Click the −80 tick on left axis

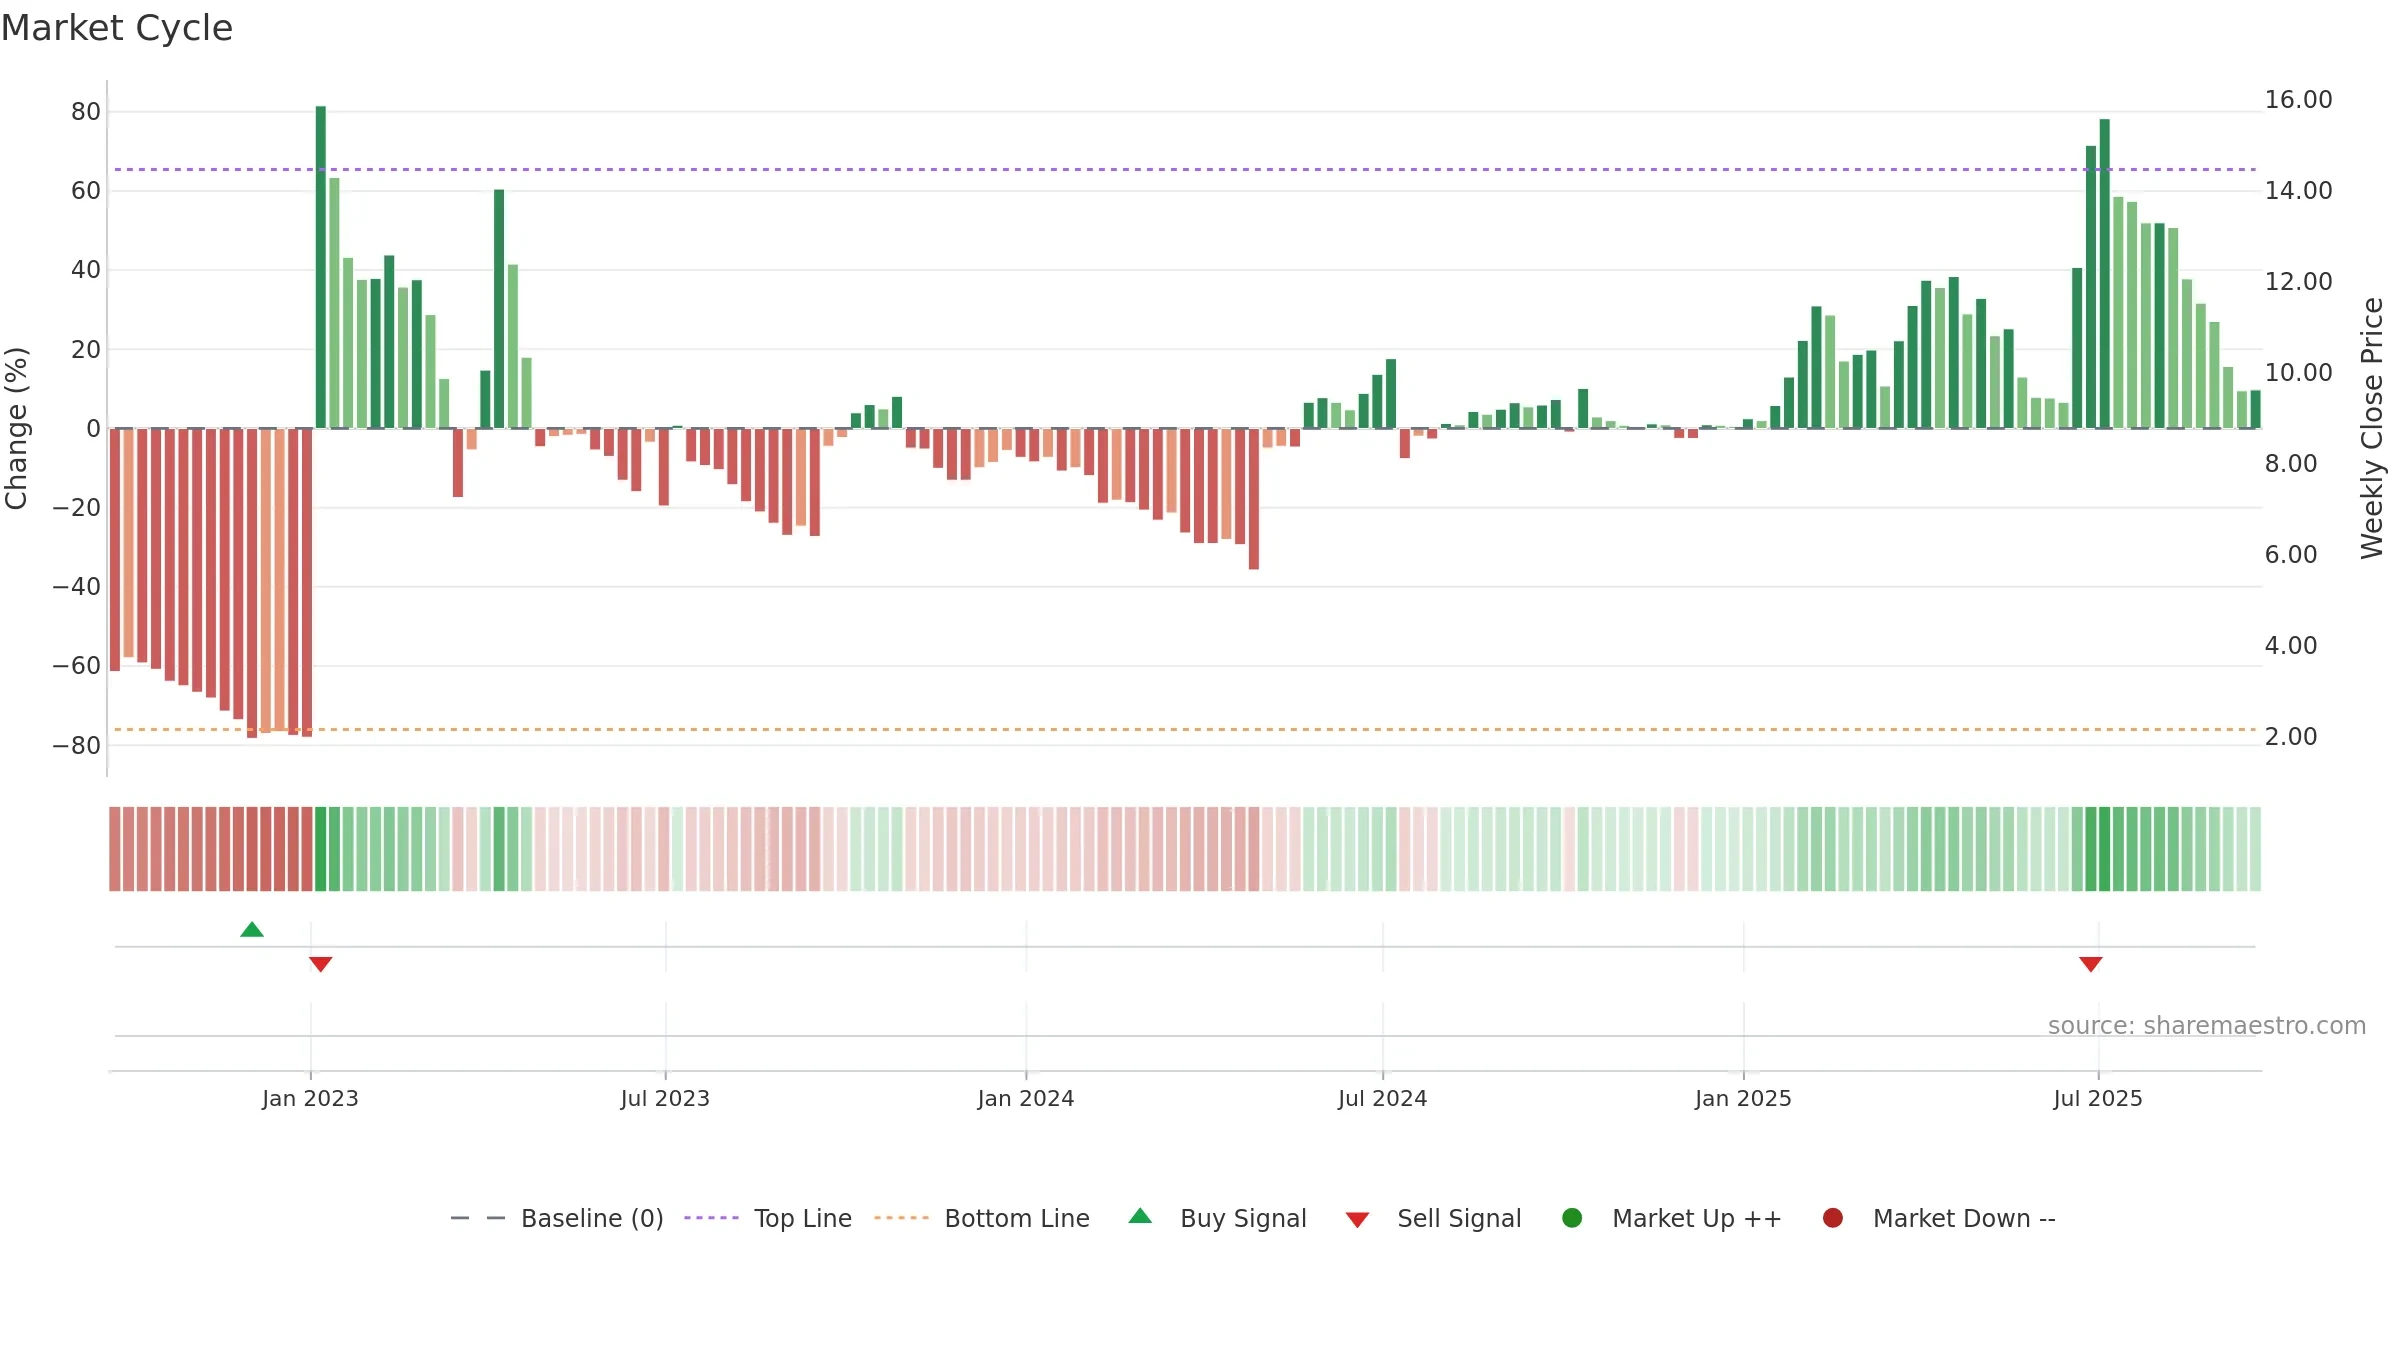(77, 745)
